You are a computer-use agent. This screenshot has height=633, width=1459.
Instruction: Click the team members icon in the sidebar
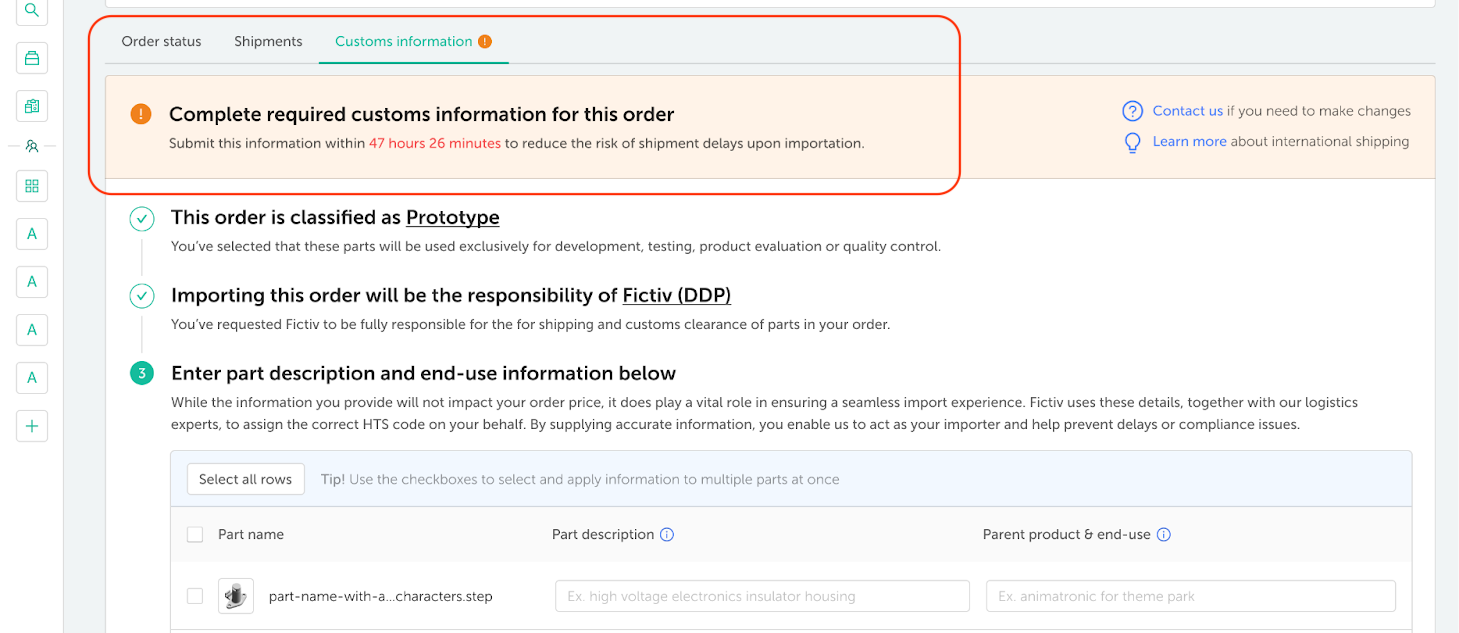(x=32, y=146)
